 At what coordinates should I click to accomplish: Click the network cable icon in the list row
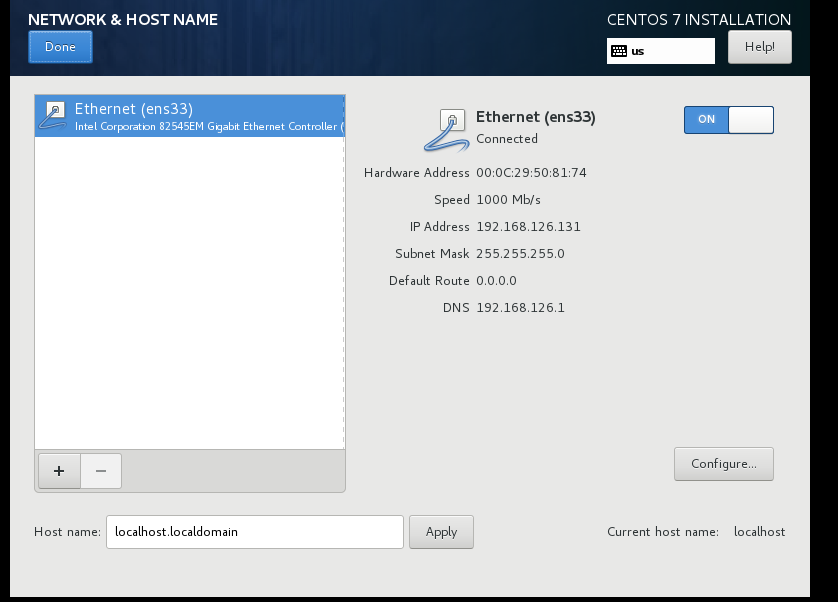(53, 115)
